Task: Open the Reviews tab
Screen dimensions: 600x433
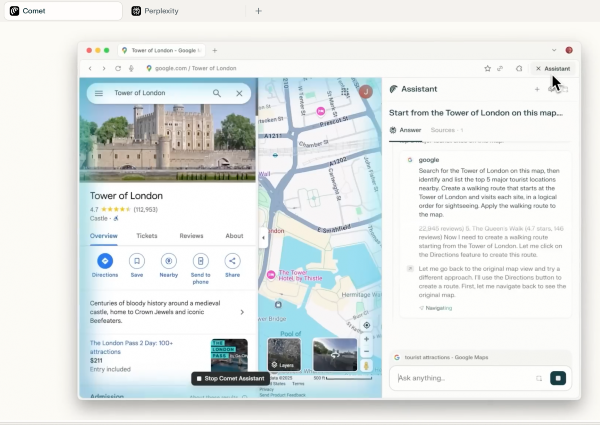Action: (191, 236)
